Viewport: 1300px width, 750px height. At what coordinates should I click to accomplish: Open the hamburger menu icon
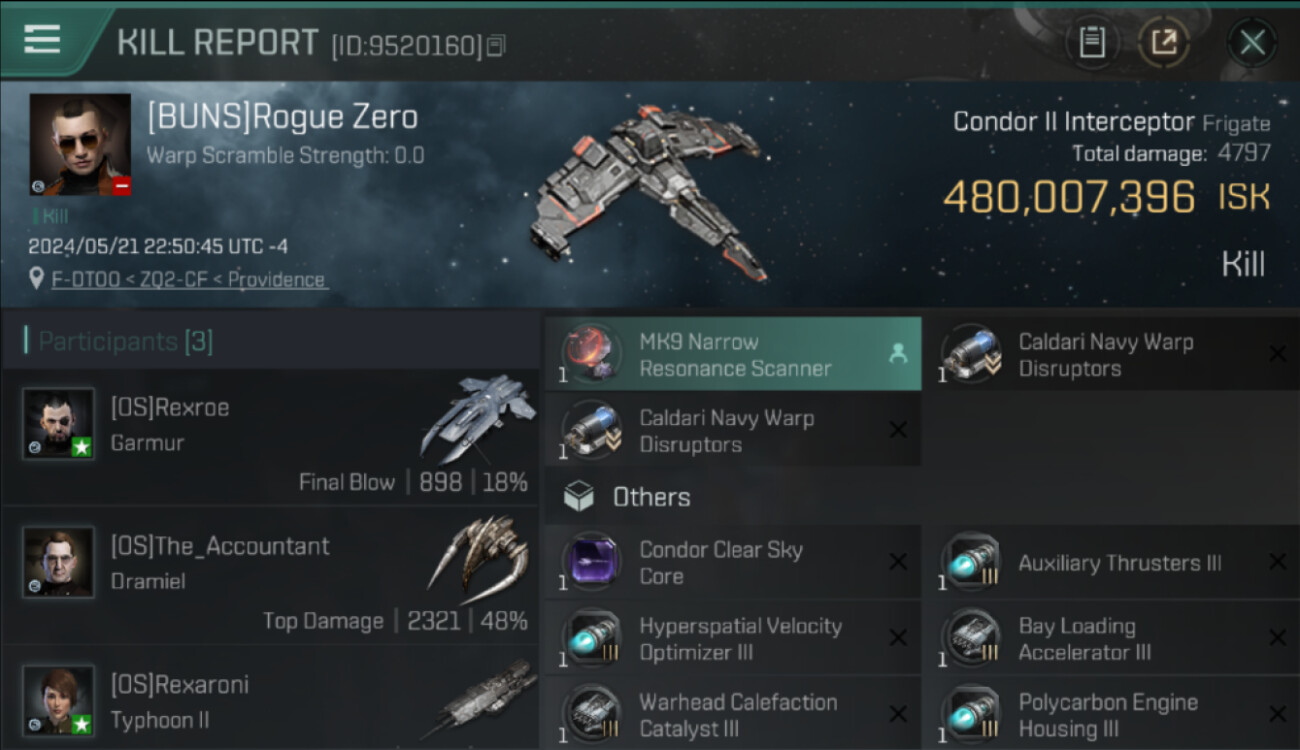[x=41, y=40]
